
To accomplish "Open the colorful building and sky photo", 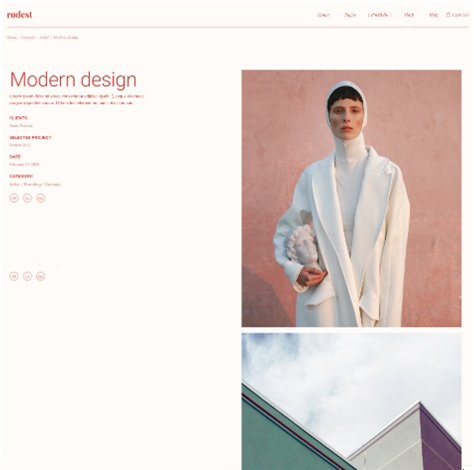I will (x=351, y=401).
